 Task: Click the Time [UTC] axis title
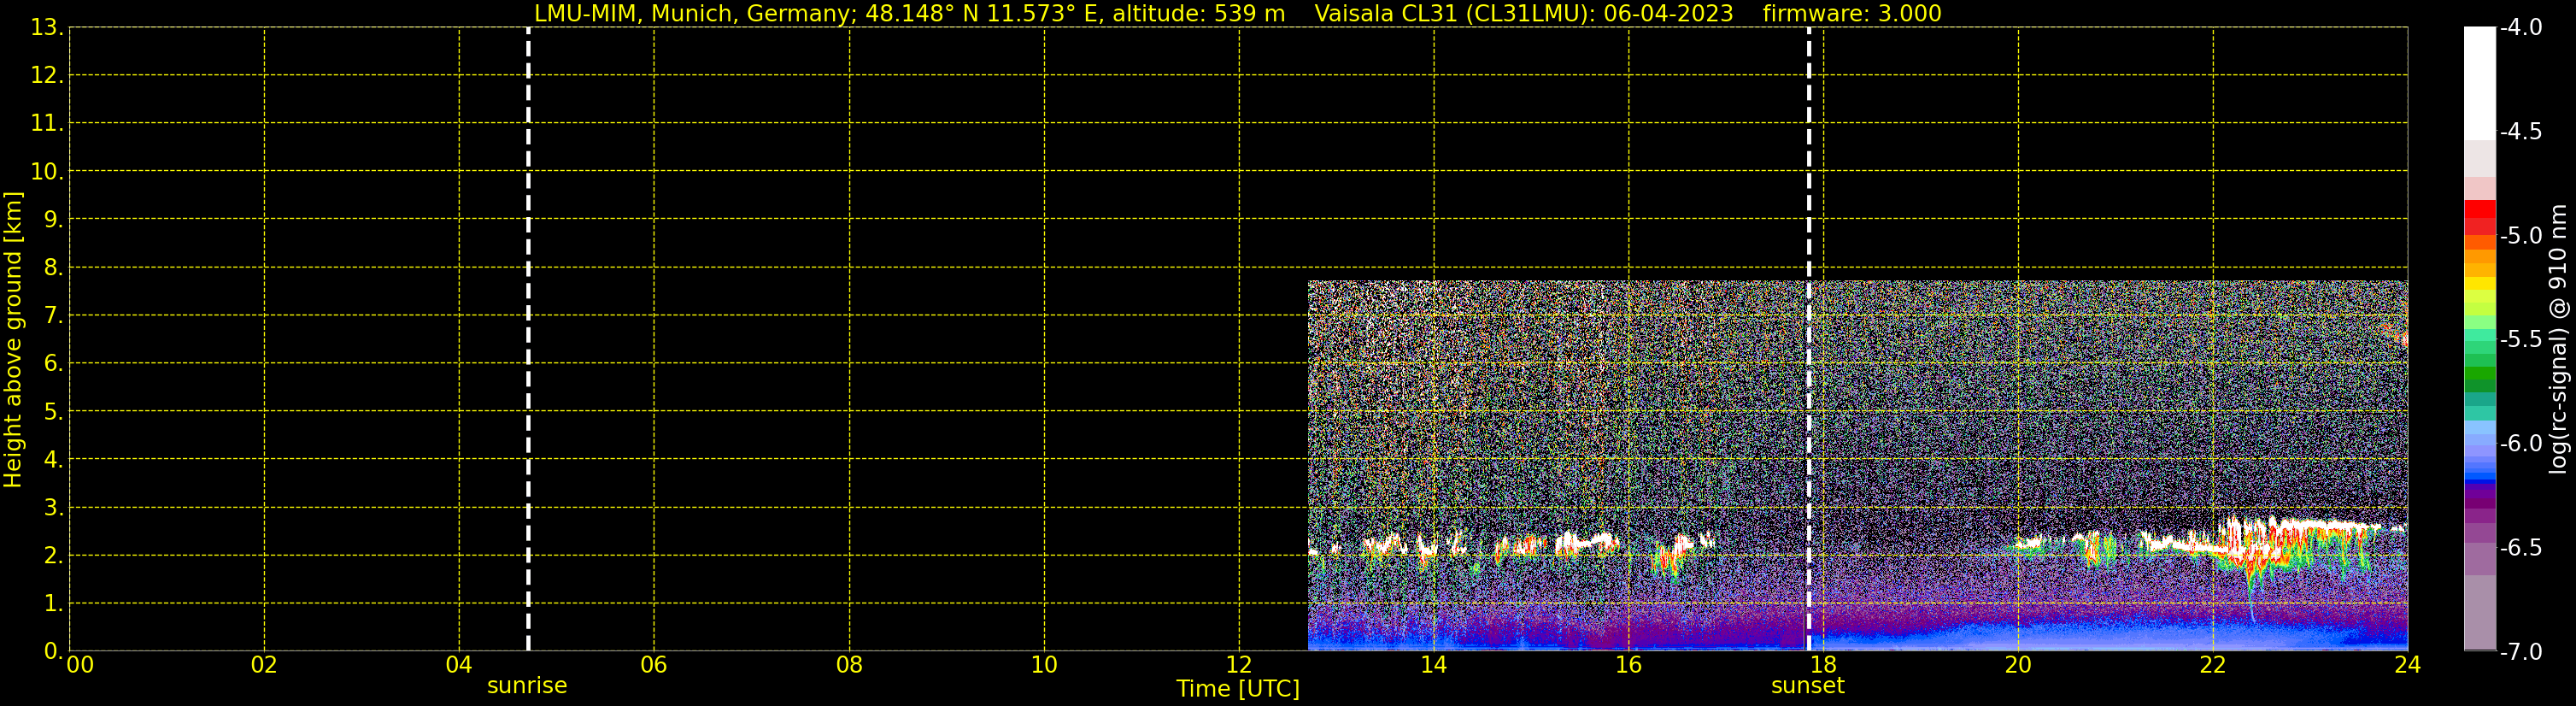[x=1238, y=689]
